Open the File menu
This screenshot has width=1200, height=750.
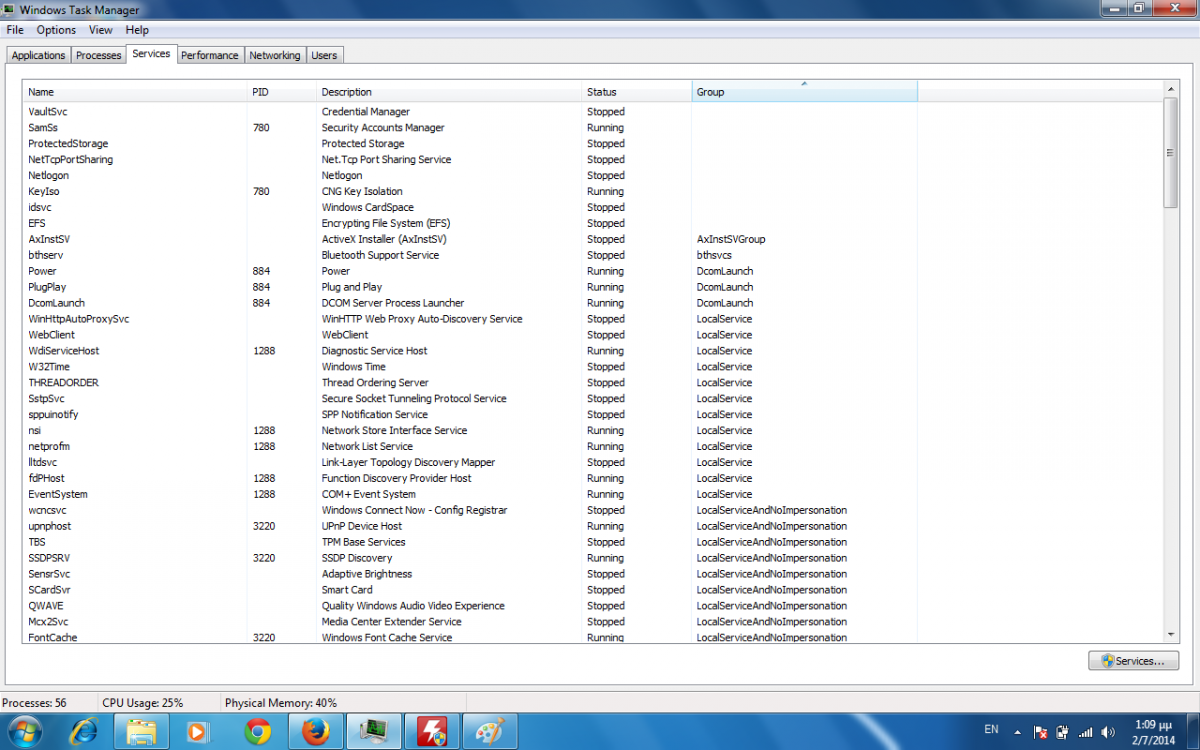[x=15, y=30]
